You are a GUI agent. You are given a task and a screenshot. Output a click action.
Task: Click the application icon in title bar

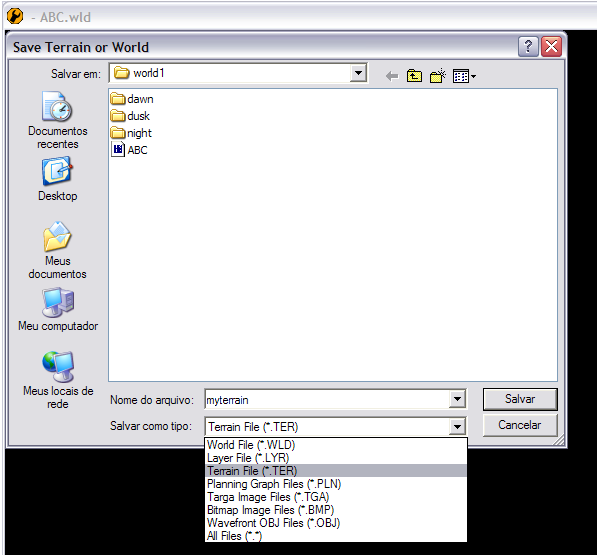[15, 16]
